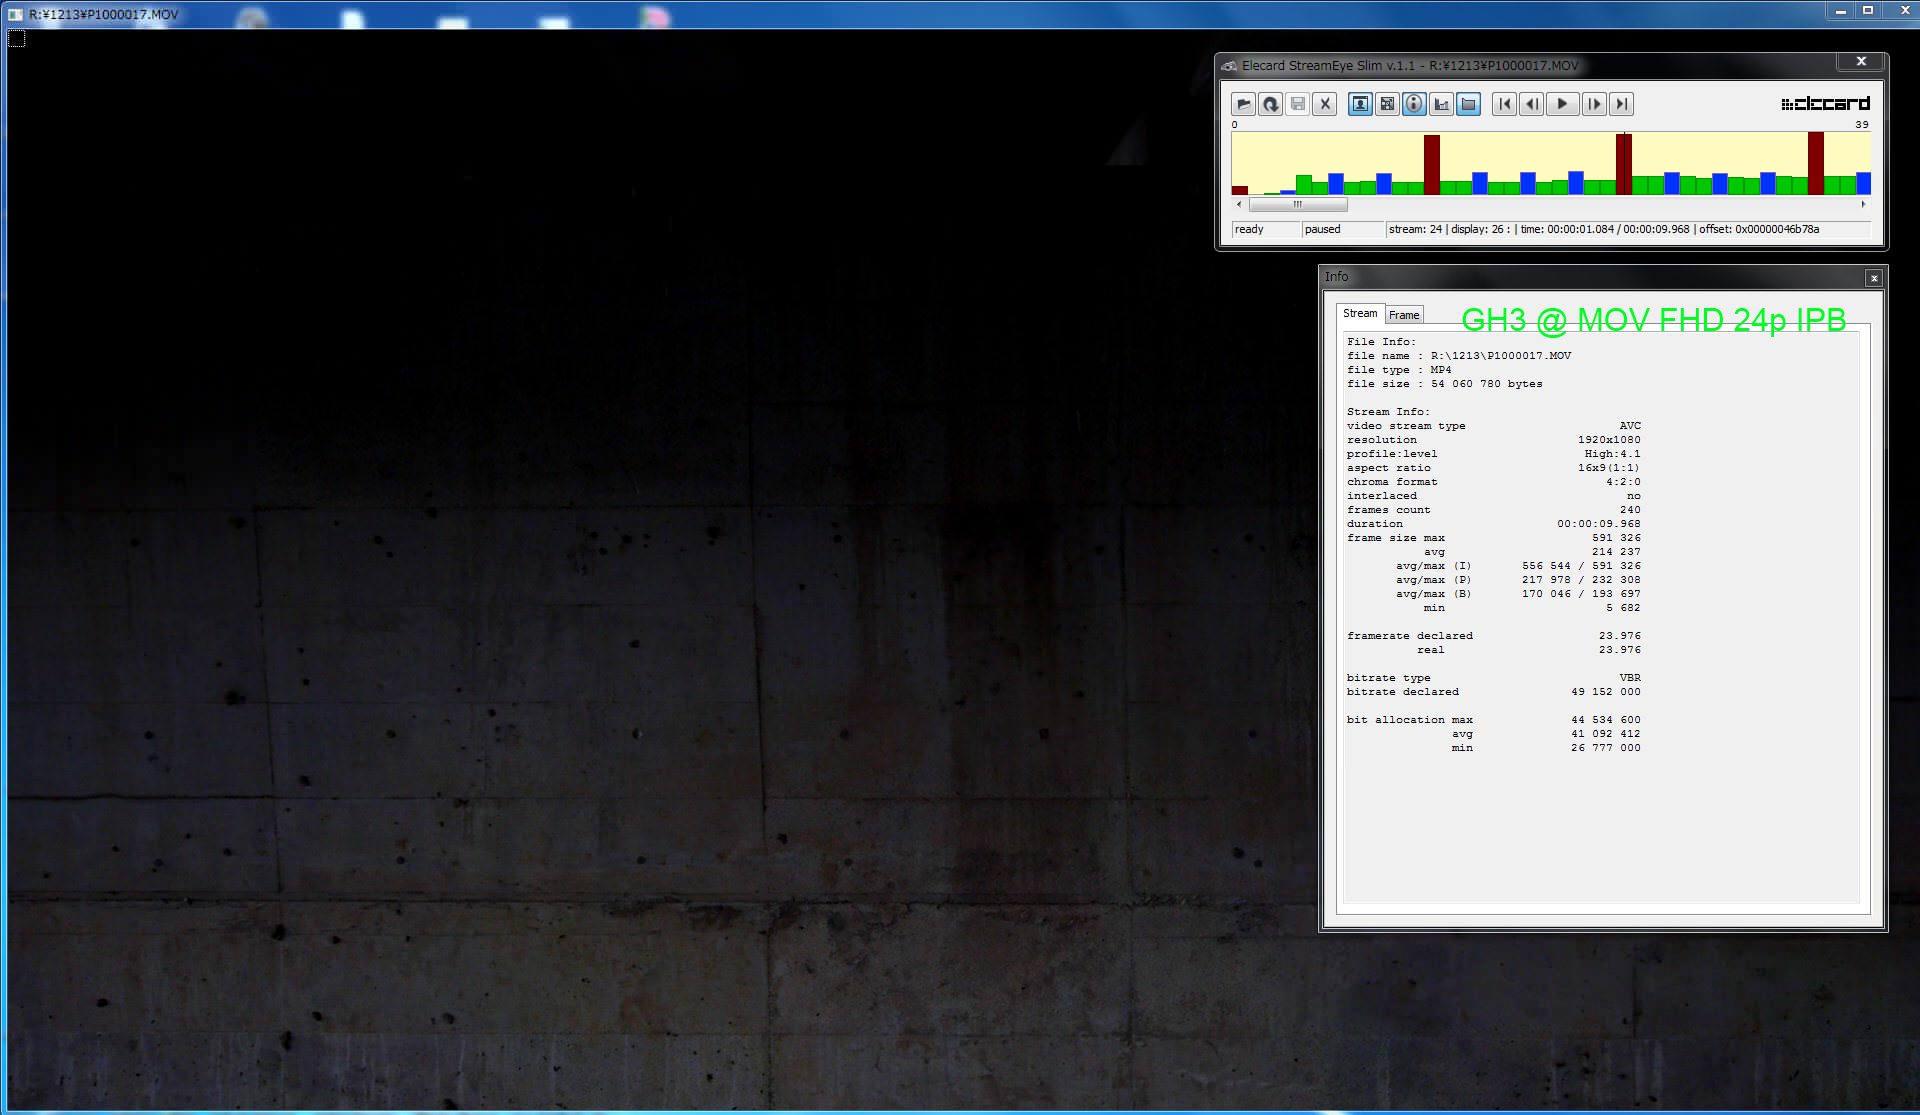Toggle the Info panel button
The width and height of the screenshot is (1920, 1115).
(1414, 104)
